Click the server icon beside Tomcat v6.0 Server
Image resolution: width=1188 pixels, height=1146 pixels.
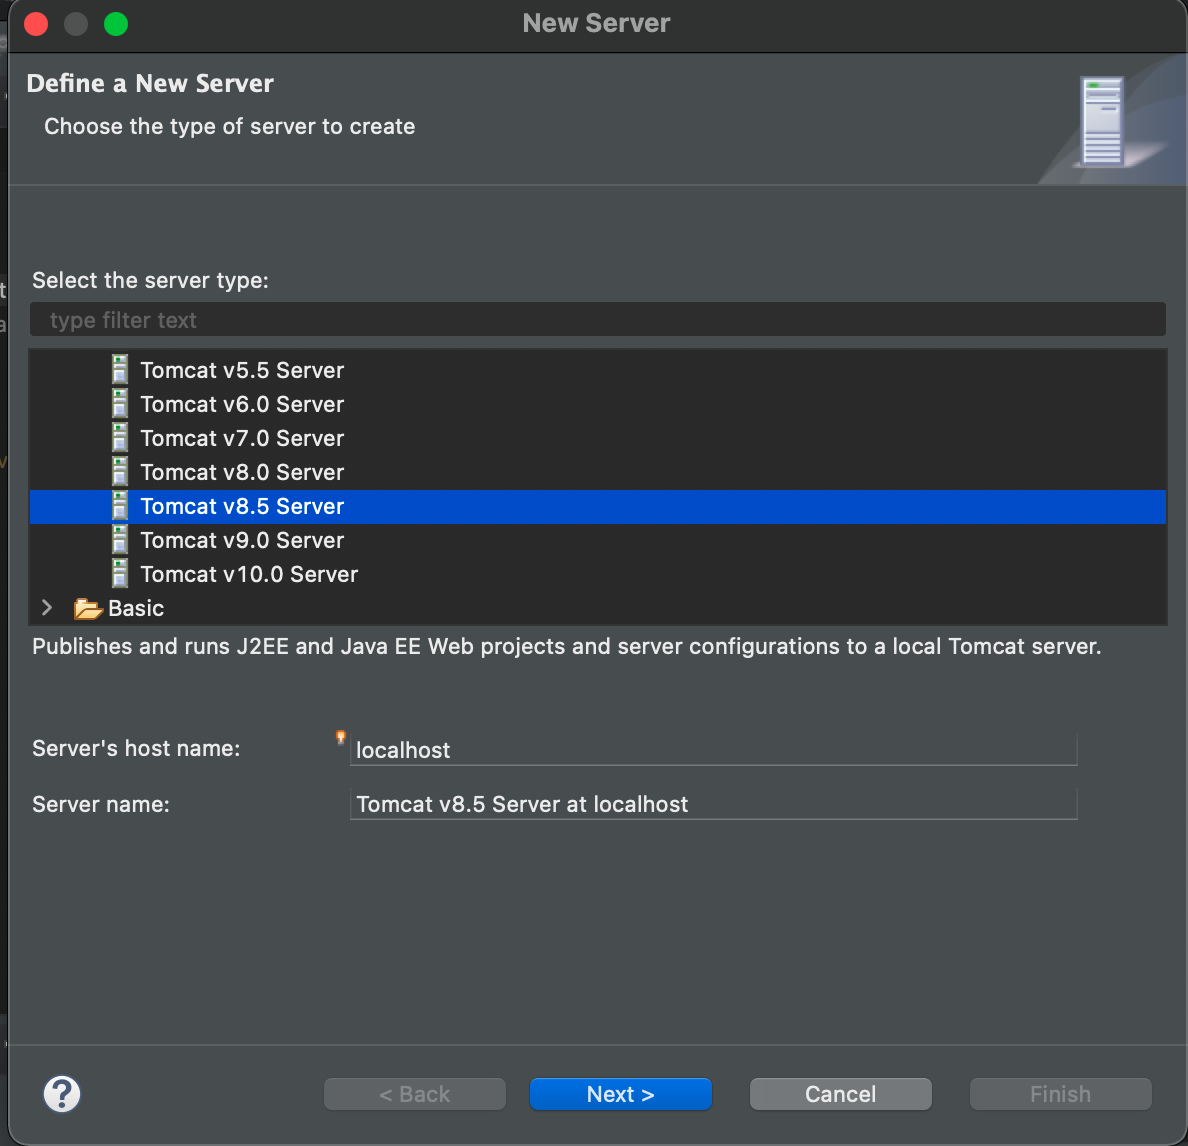pyautogui.click(x=120, y=403)
